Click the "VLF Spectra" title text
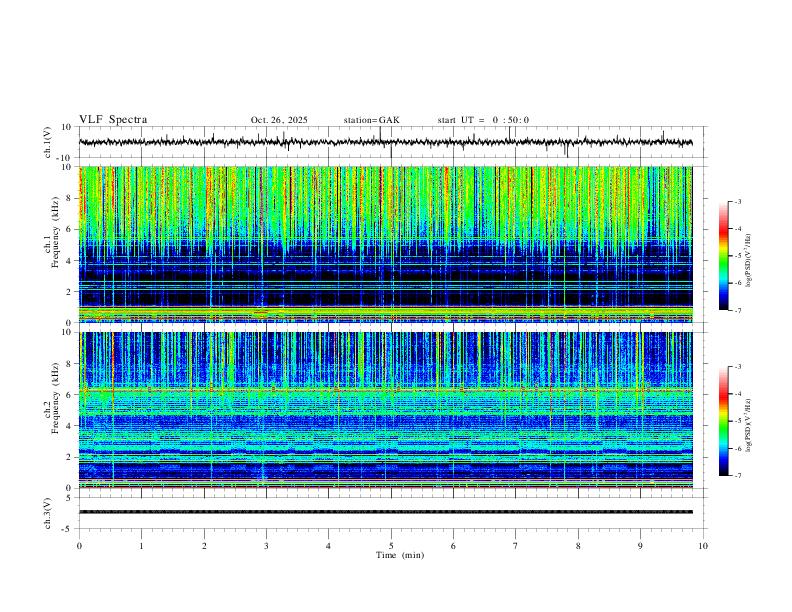792x612 pixels. (x=113, y=120)
